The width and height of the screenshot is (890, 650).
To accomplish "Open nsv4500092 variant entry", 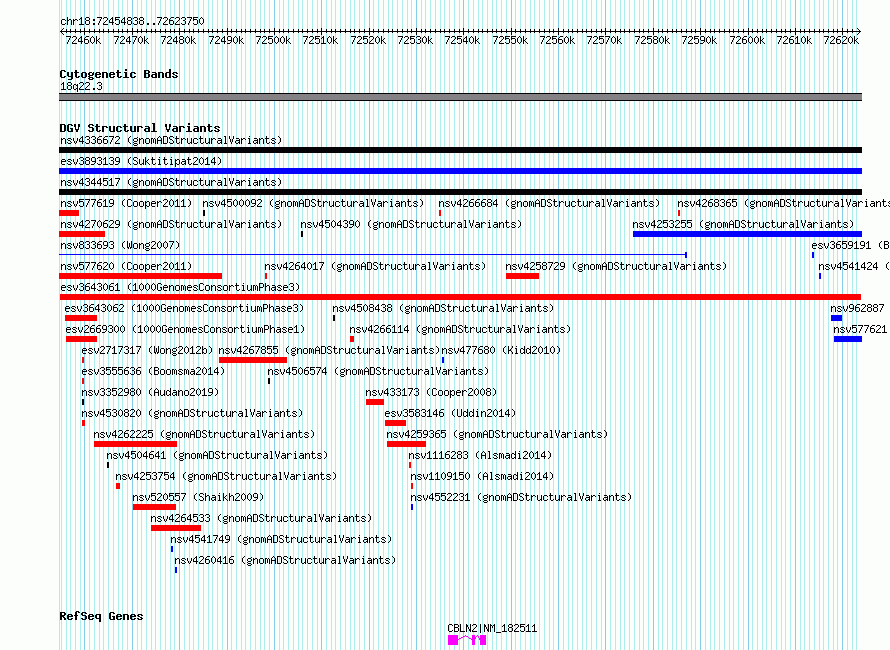I will [x=313, y=203].
